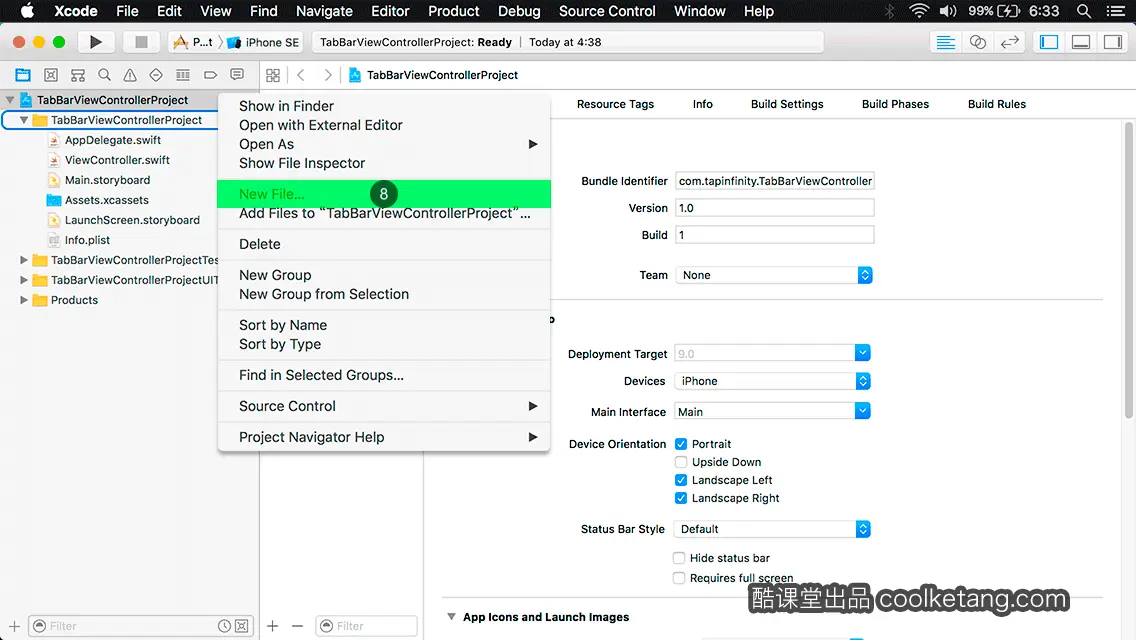Open the Breakpoint navigator icon
This screenshot has height=640, width=1136.
pyautogui.click(x=210, y=75)
